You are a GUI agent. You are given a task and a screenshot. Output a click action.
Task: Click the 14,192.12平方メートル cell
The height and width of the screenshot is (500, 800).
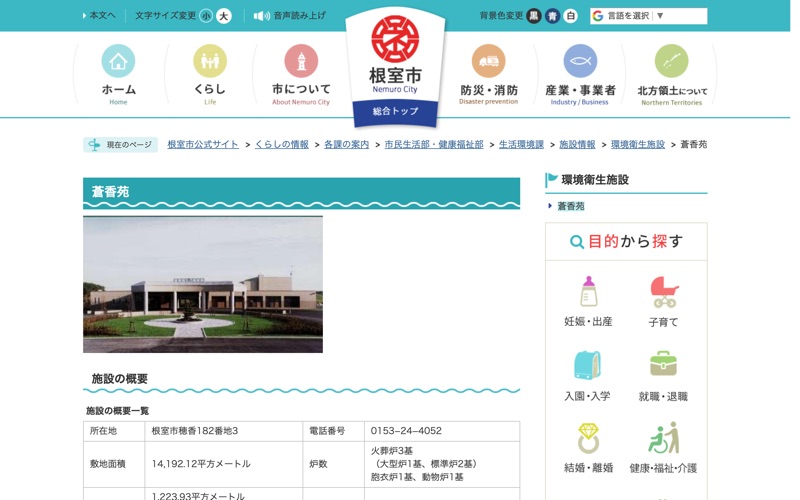(x=223, y=464)
